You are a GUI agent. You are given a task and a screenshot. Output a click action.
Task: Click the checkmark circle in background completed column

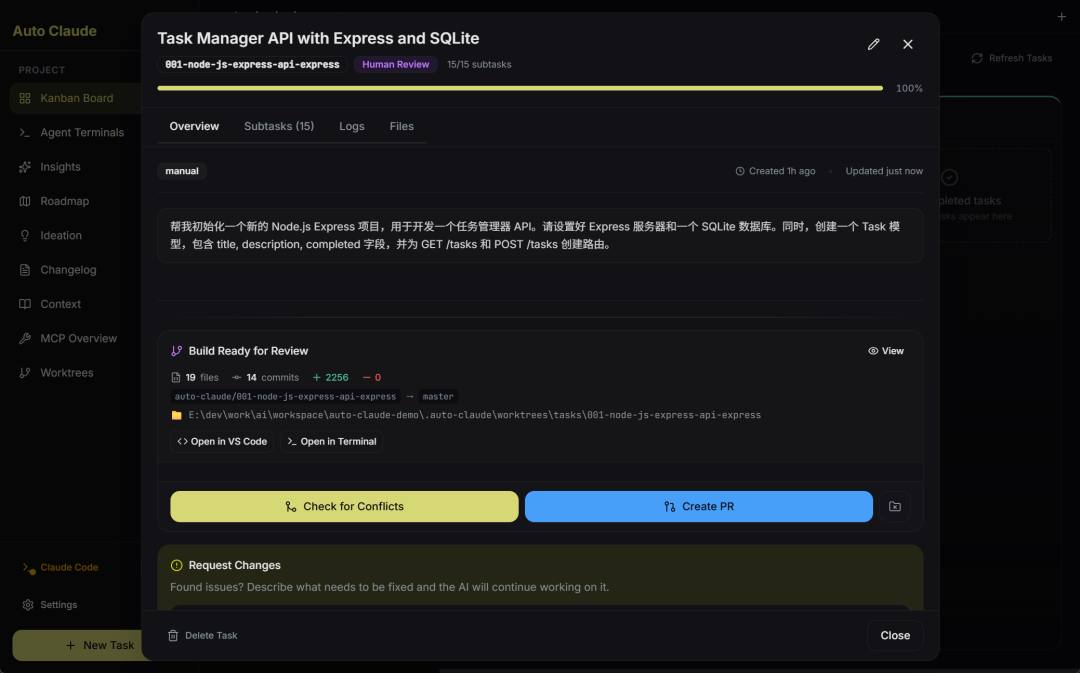point(949,177)
